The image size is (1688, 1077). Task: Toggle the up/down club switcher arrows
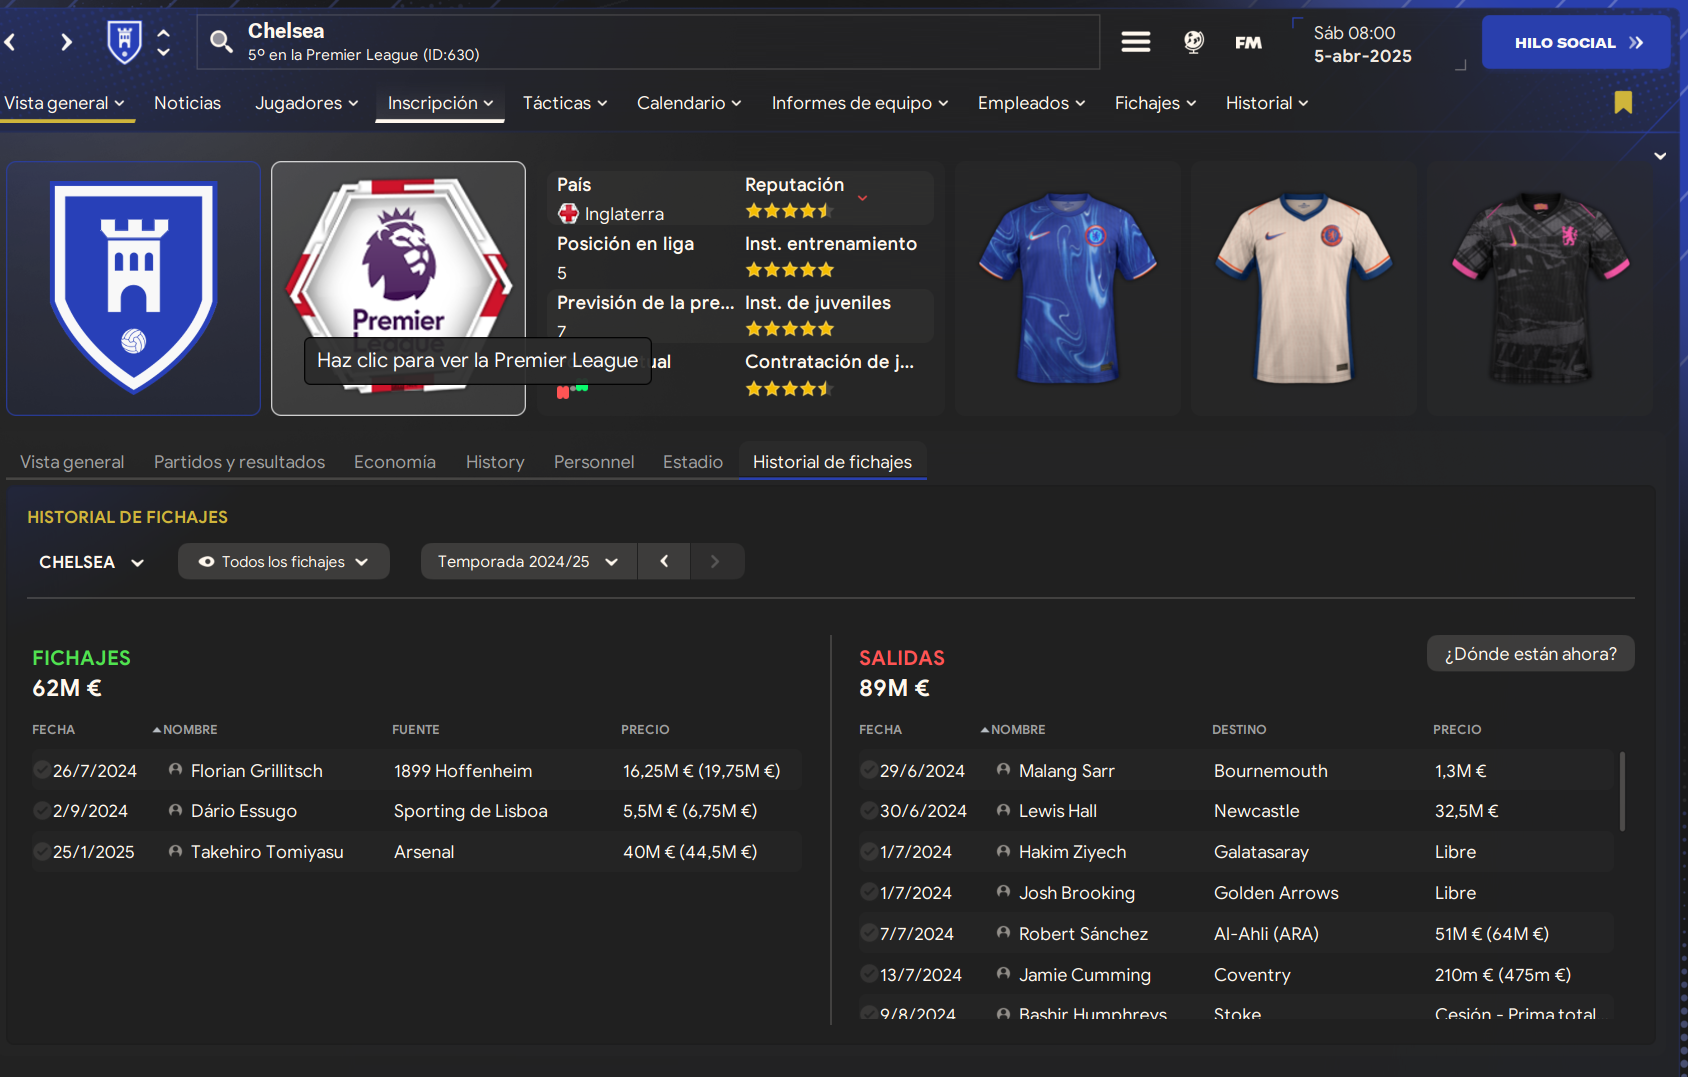click(164, 42)
